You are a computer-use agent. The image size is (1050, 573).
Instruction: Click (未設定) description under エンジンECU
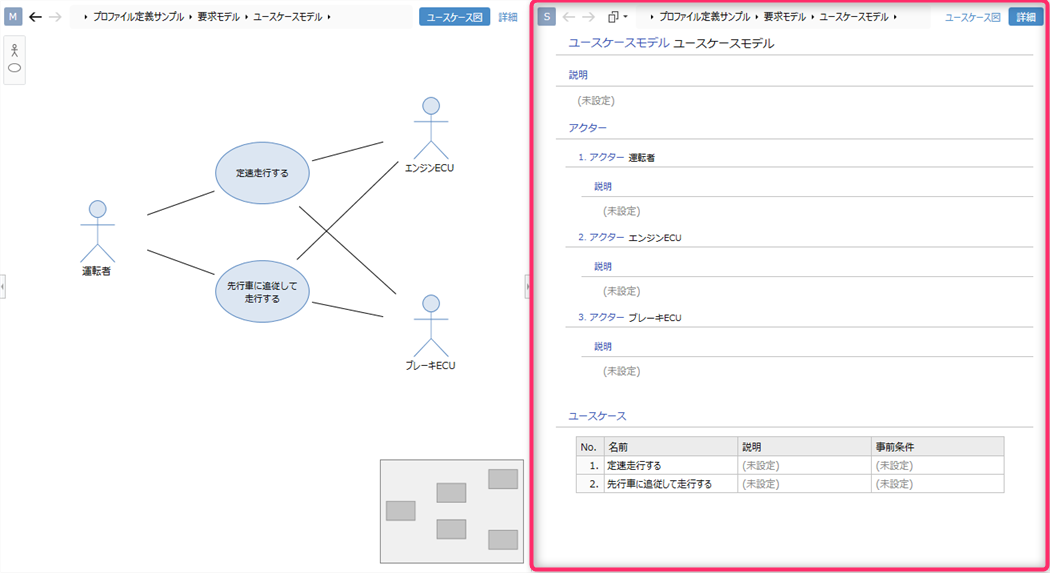(621, 291)
